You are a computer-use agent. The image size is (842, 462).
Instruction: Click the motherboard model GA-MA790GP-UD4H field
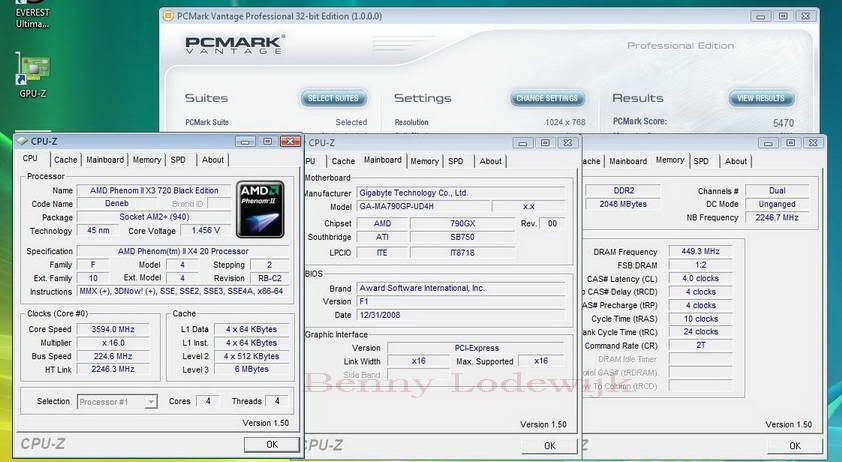(424, 206)
